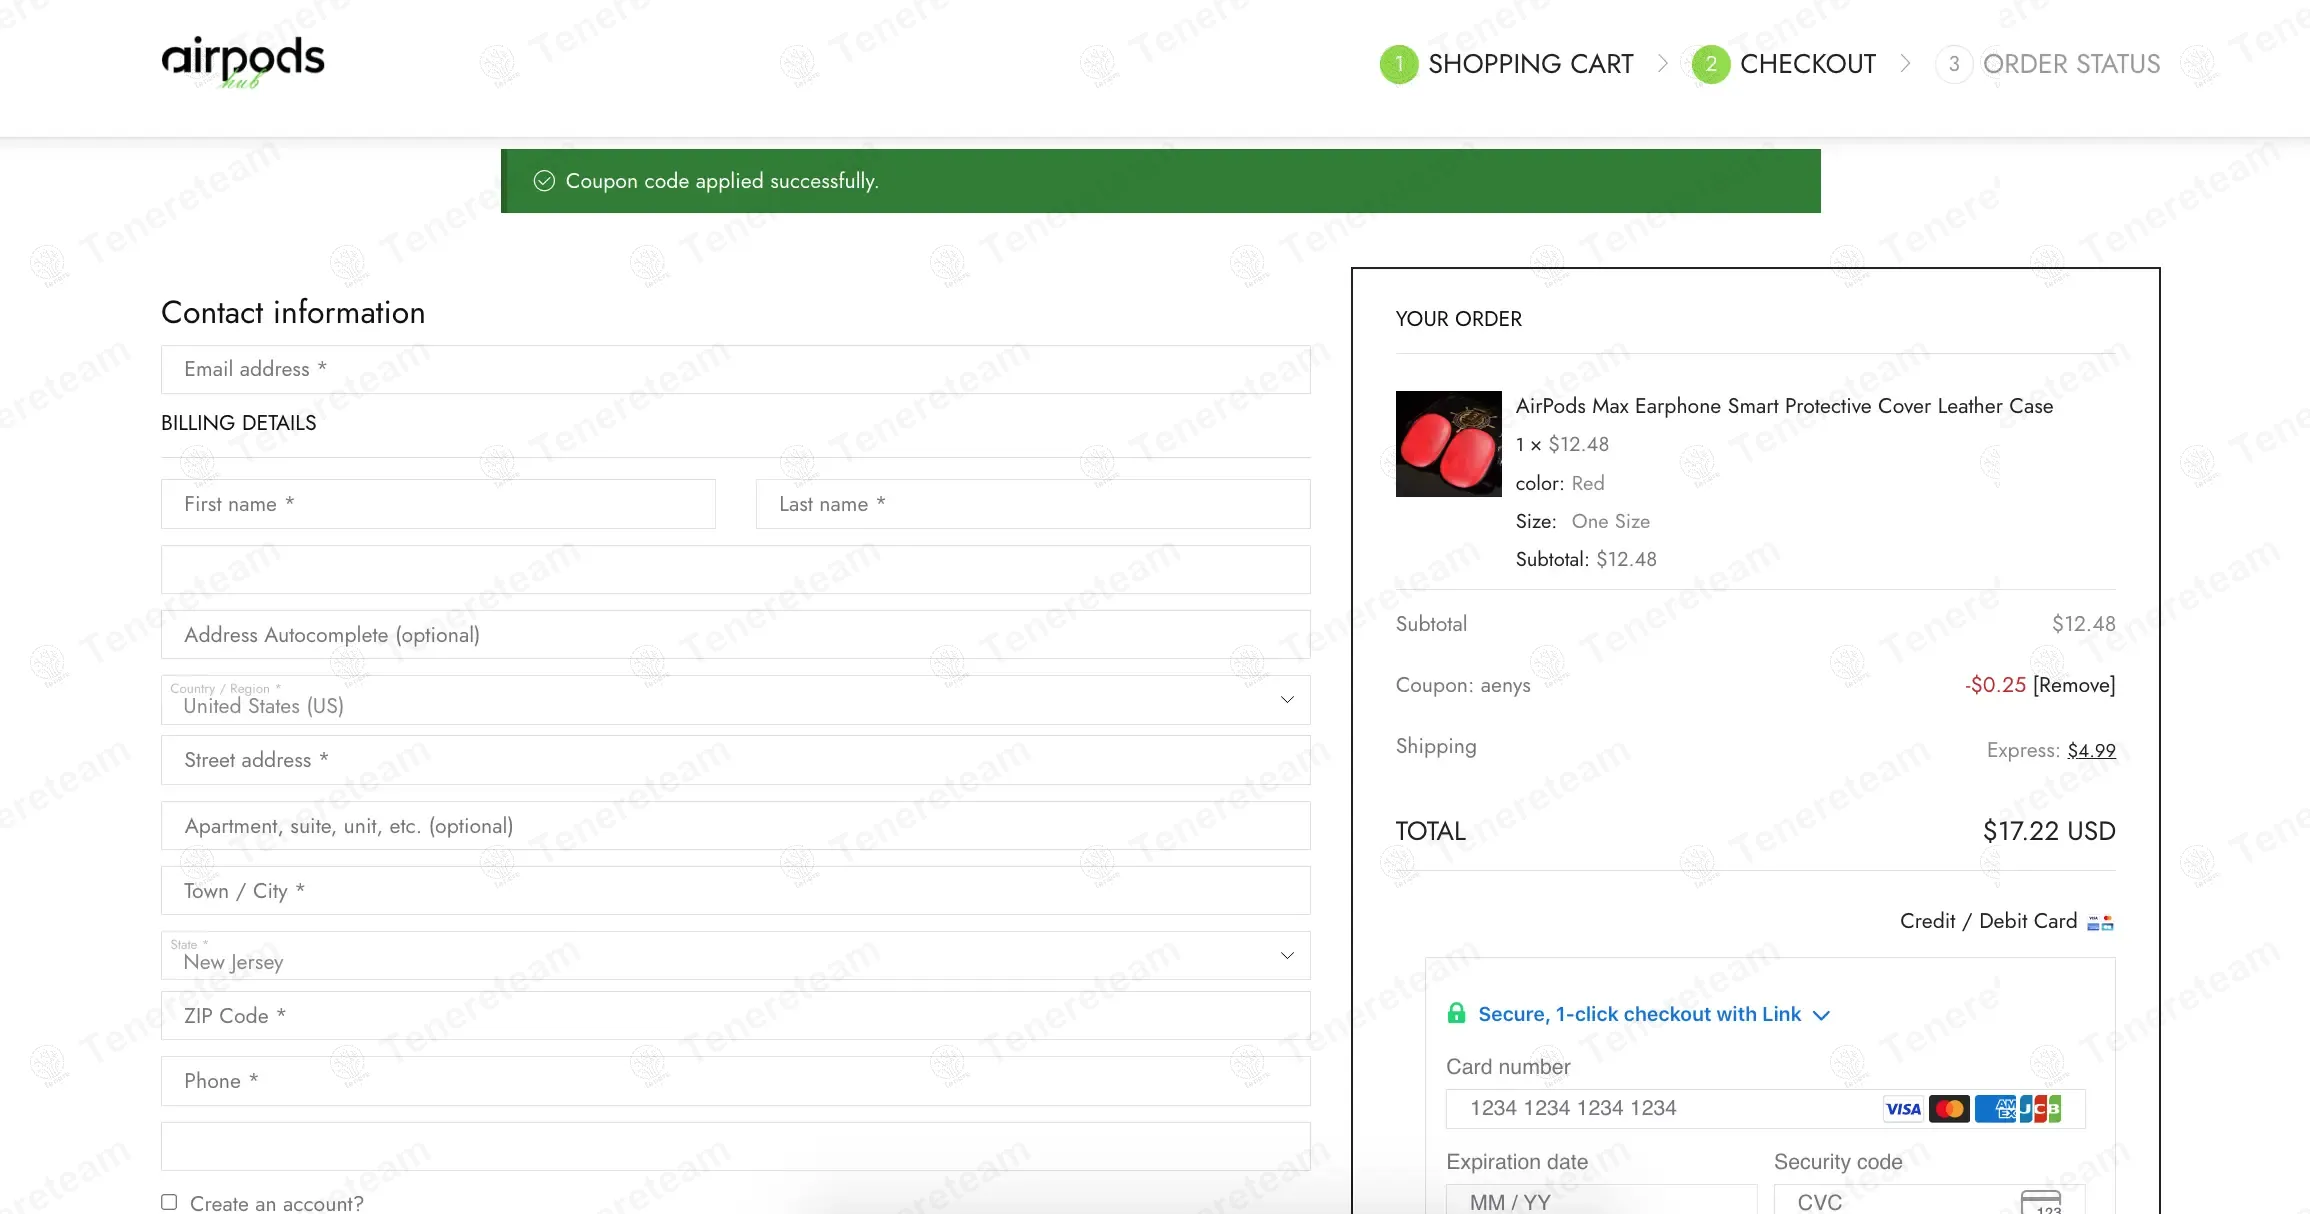The width and height of the screenshot is (2310, 1214).
Task: Click the blank field below Phone
Action: [736, 1146]
